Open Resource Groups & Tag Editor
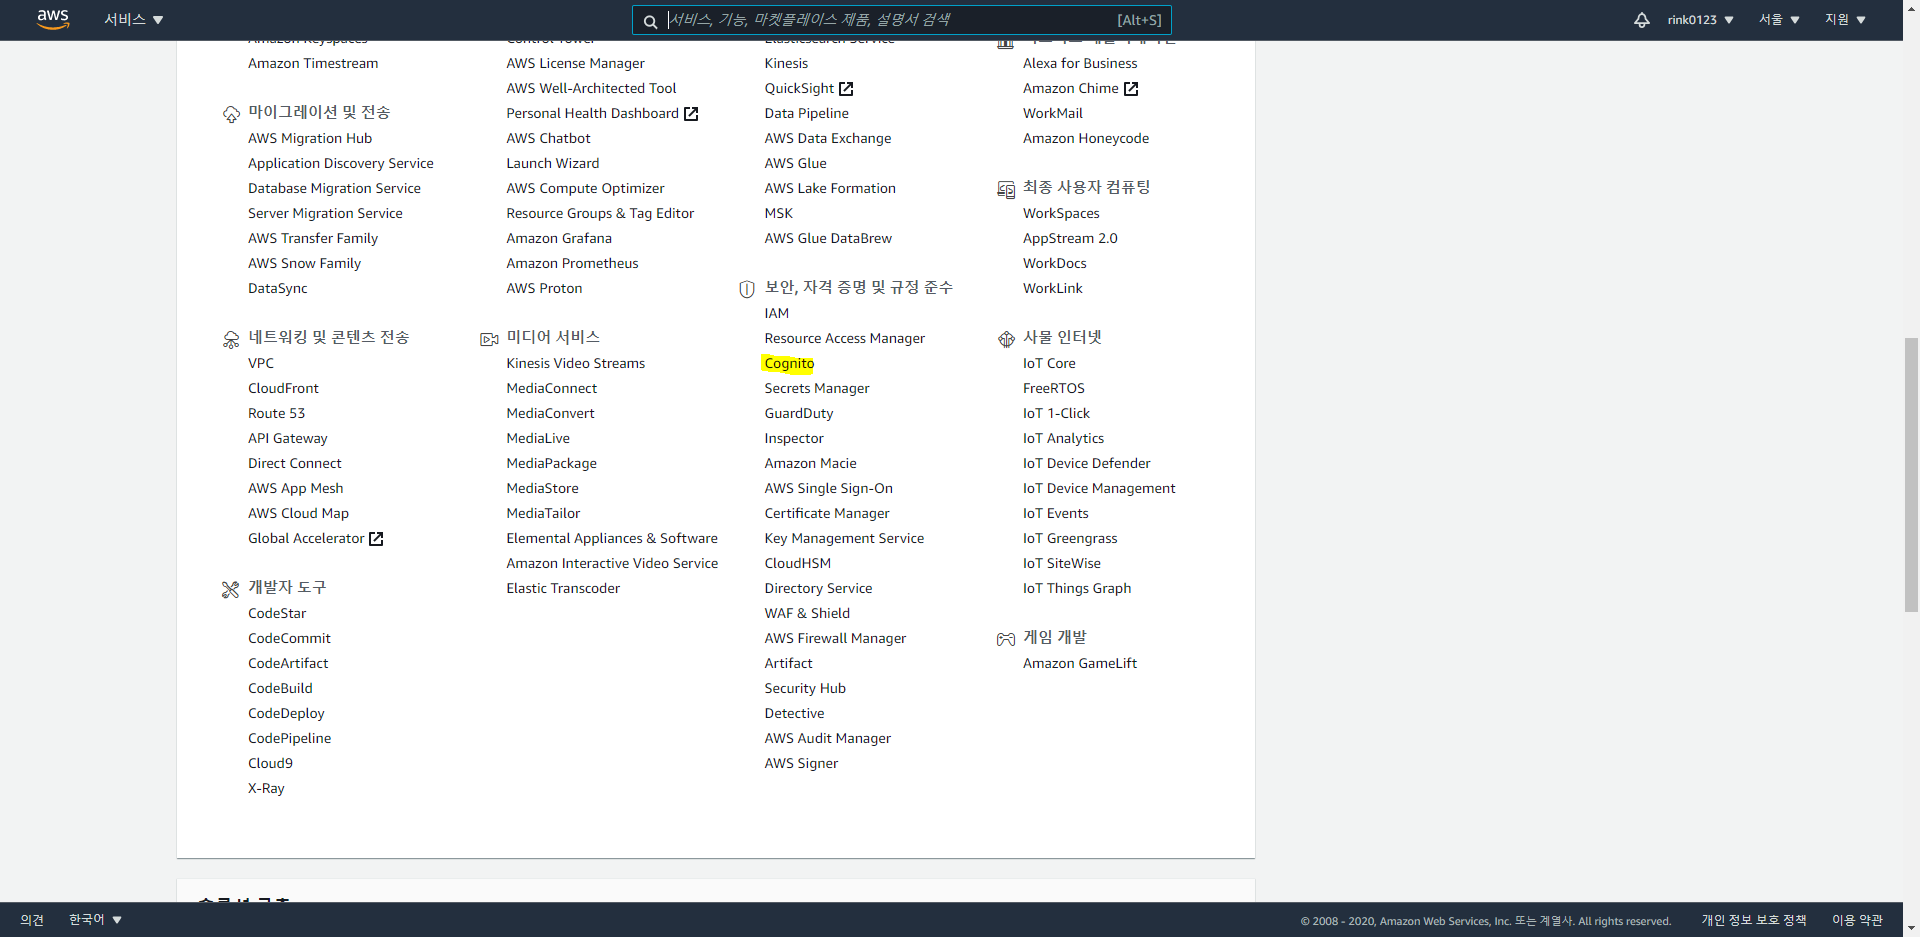The width and height of the screenshot is (1920, 937). (600, 214)
